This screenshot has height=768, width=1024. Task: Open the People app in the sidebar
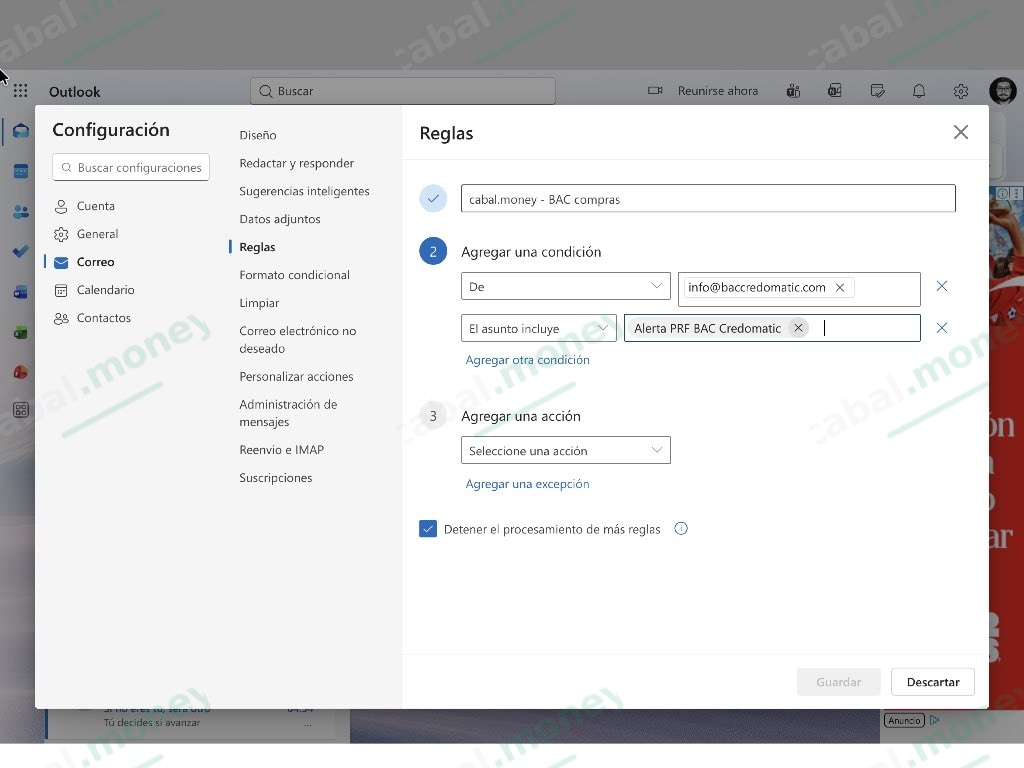click(x=20, y=212)
